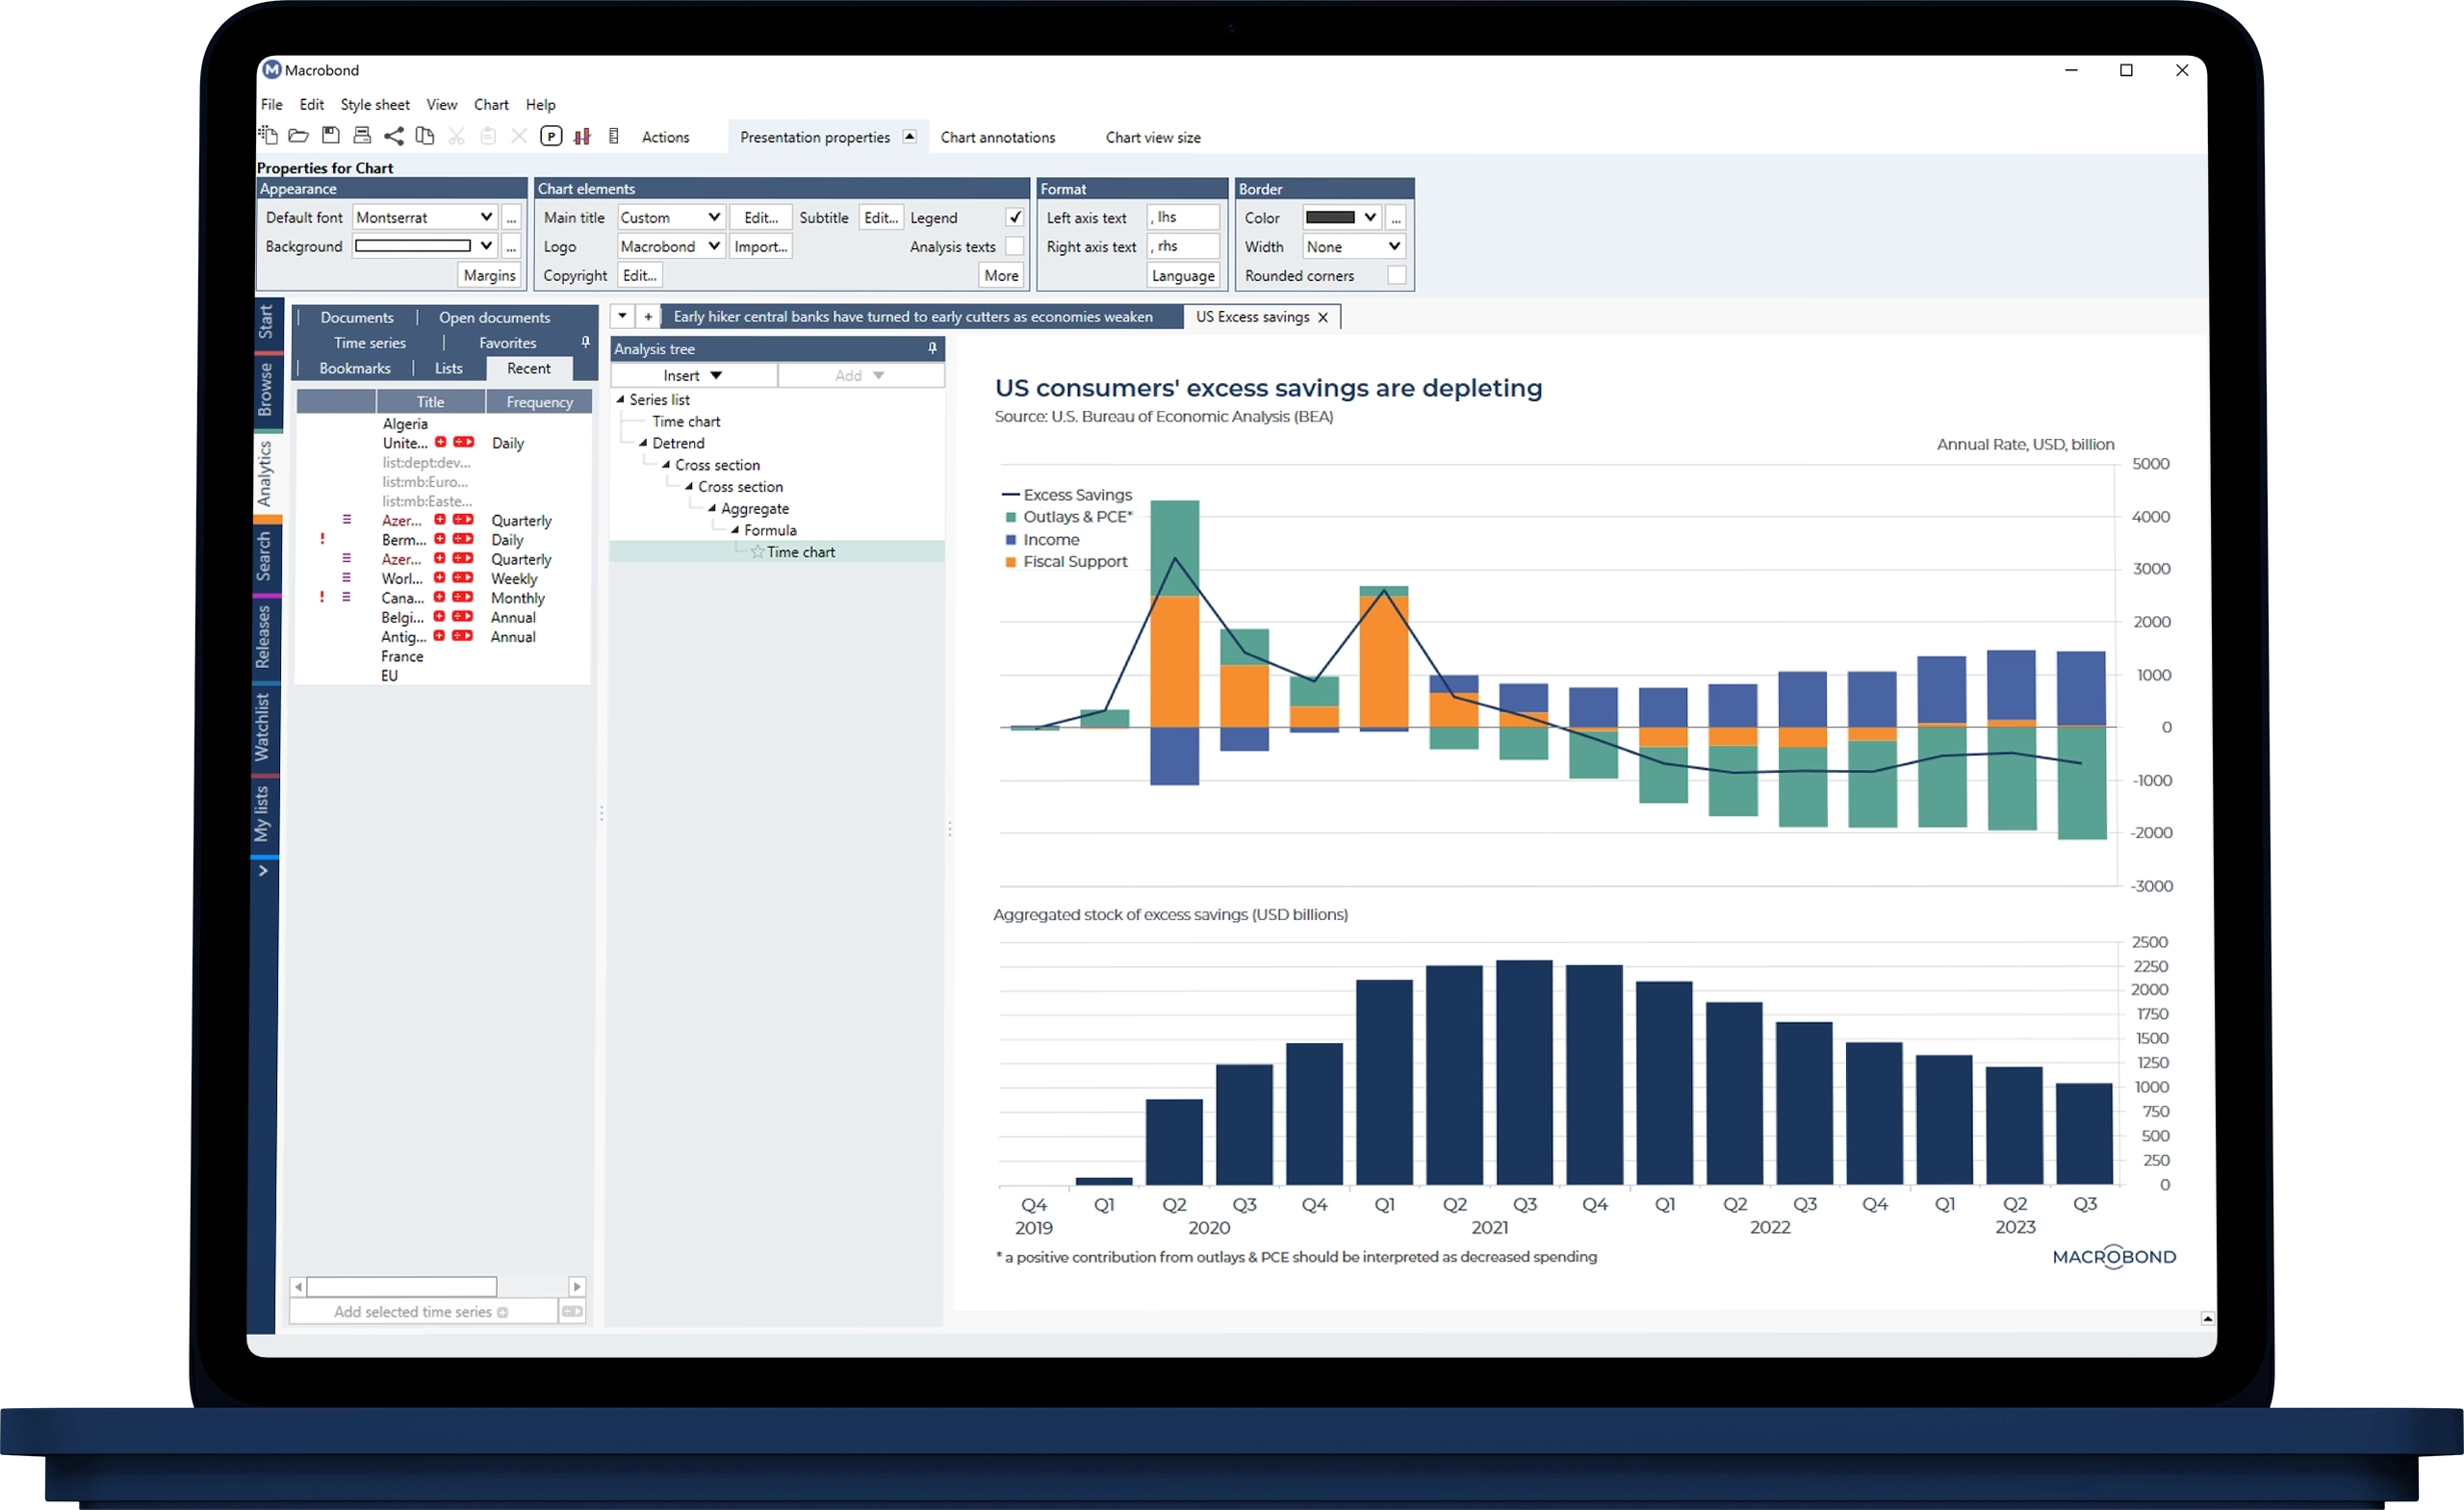
Task: Click the Left axis text input field
Action: (x=1183, y=217)
